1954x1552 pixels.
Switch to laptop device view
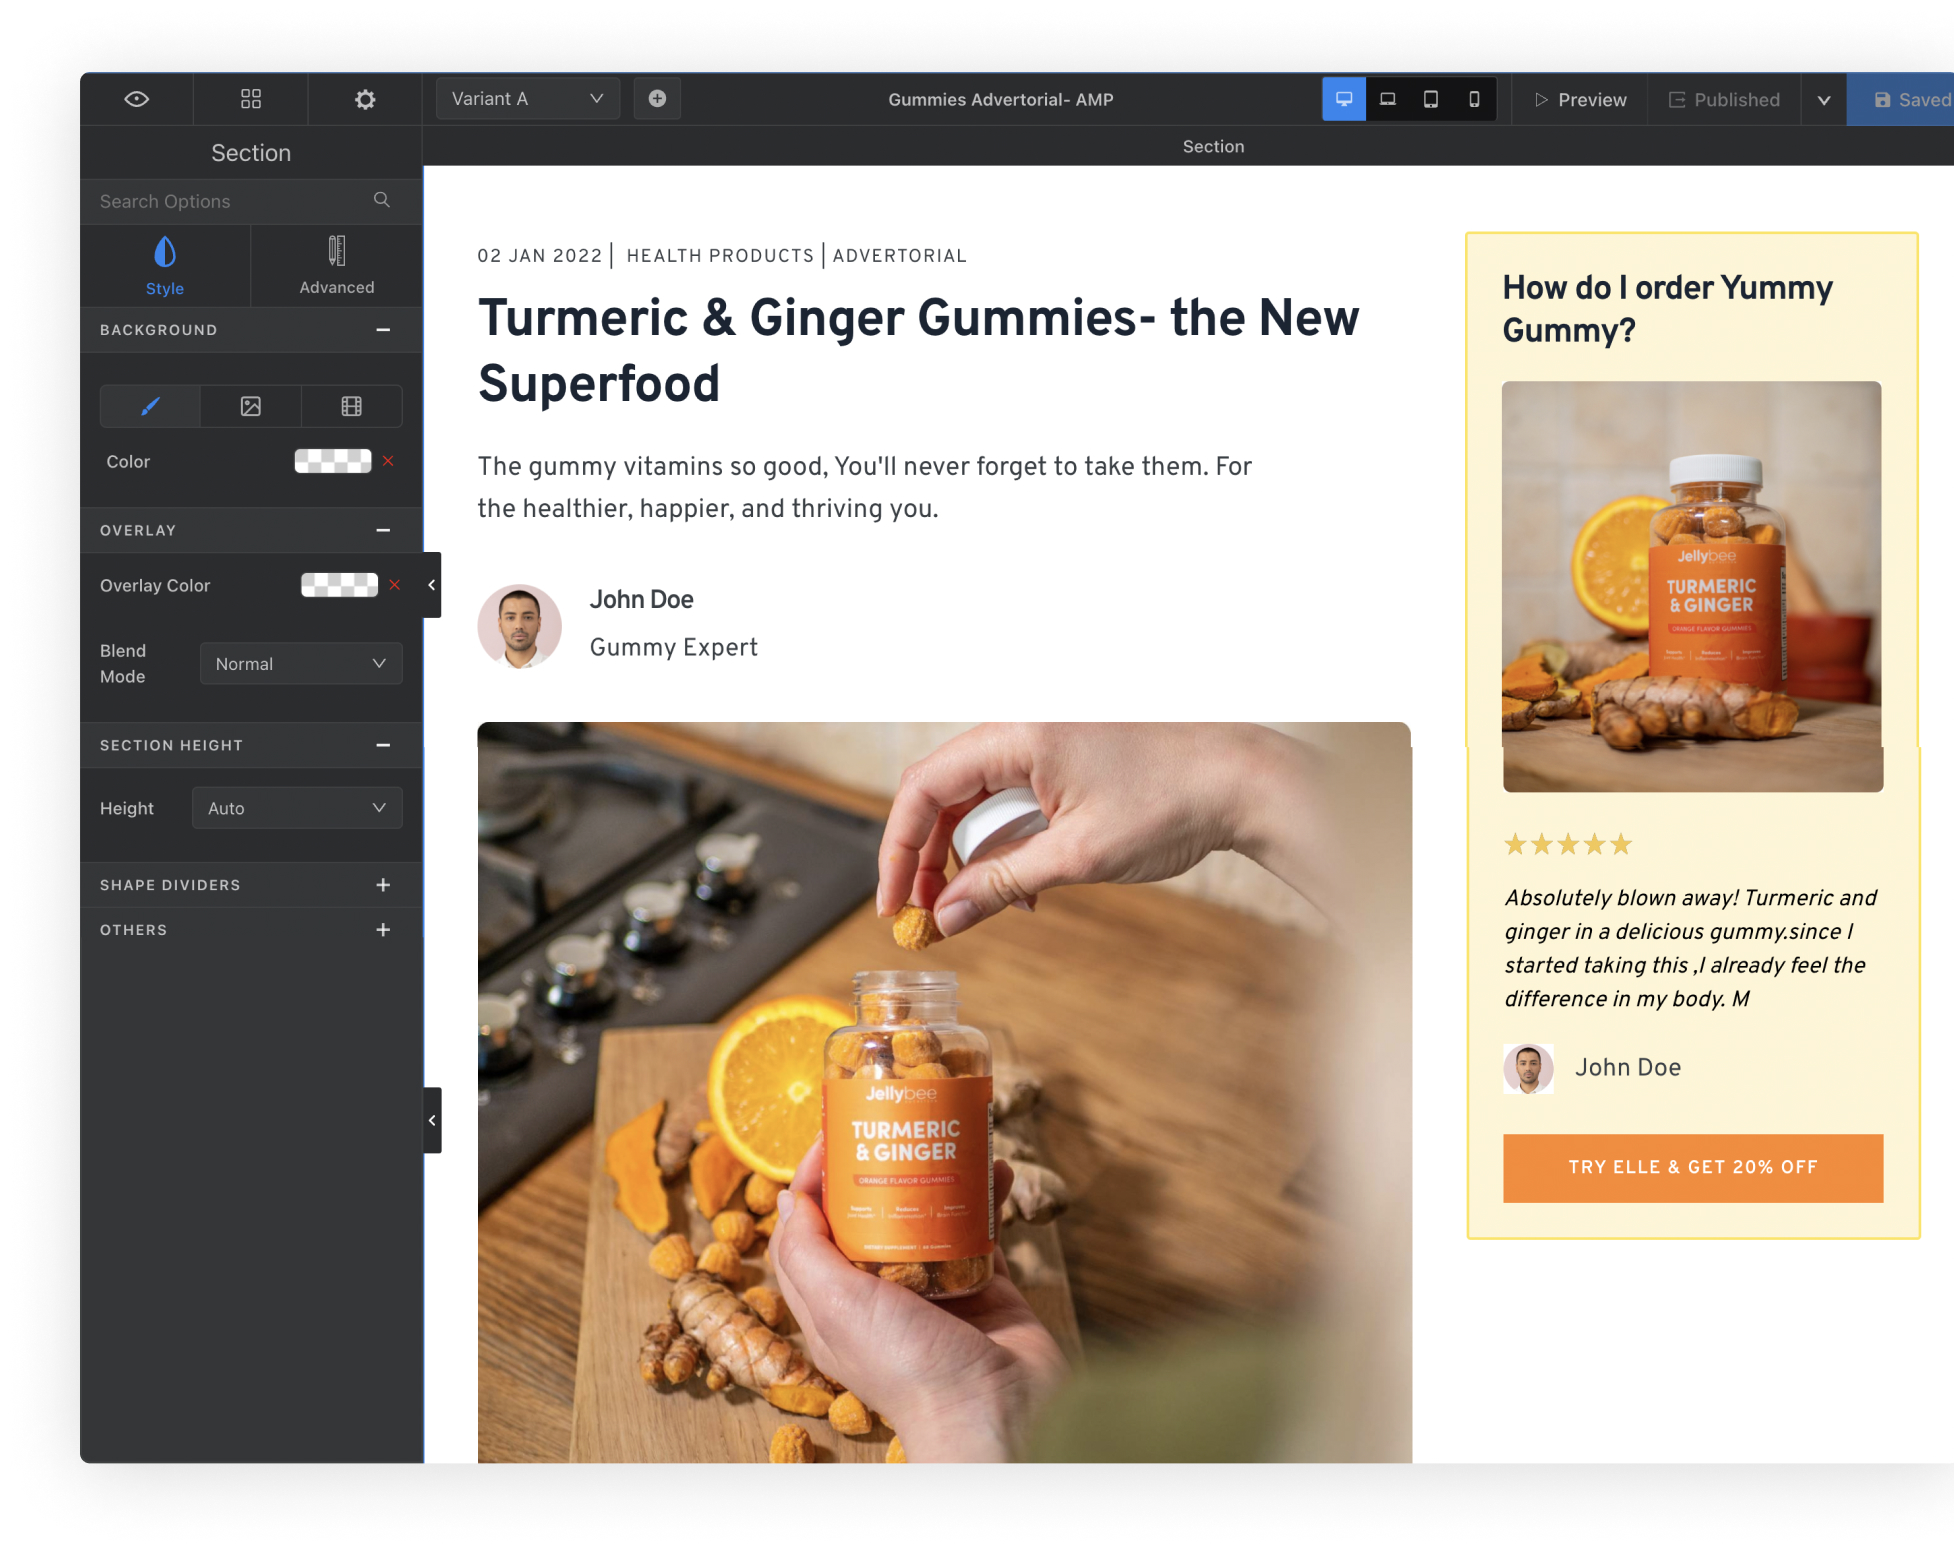(1387, 99)
